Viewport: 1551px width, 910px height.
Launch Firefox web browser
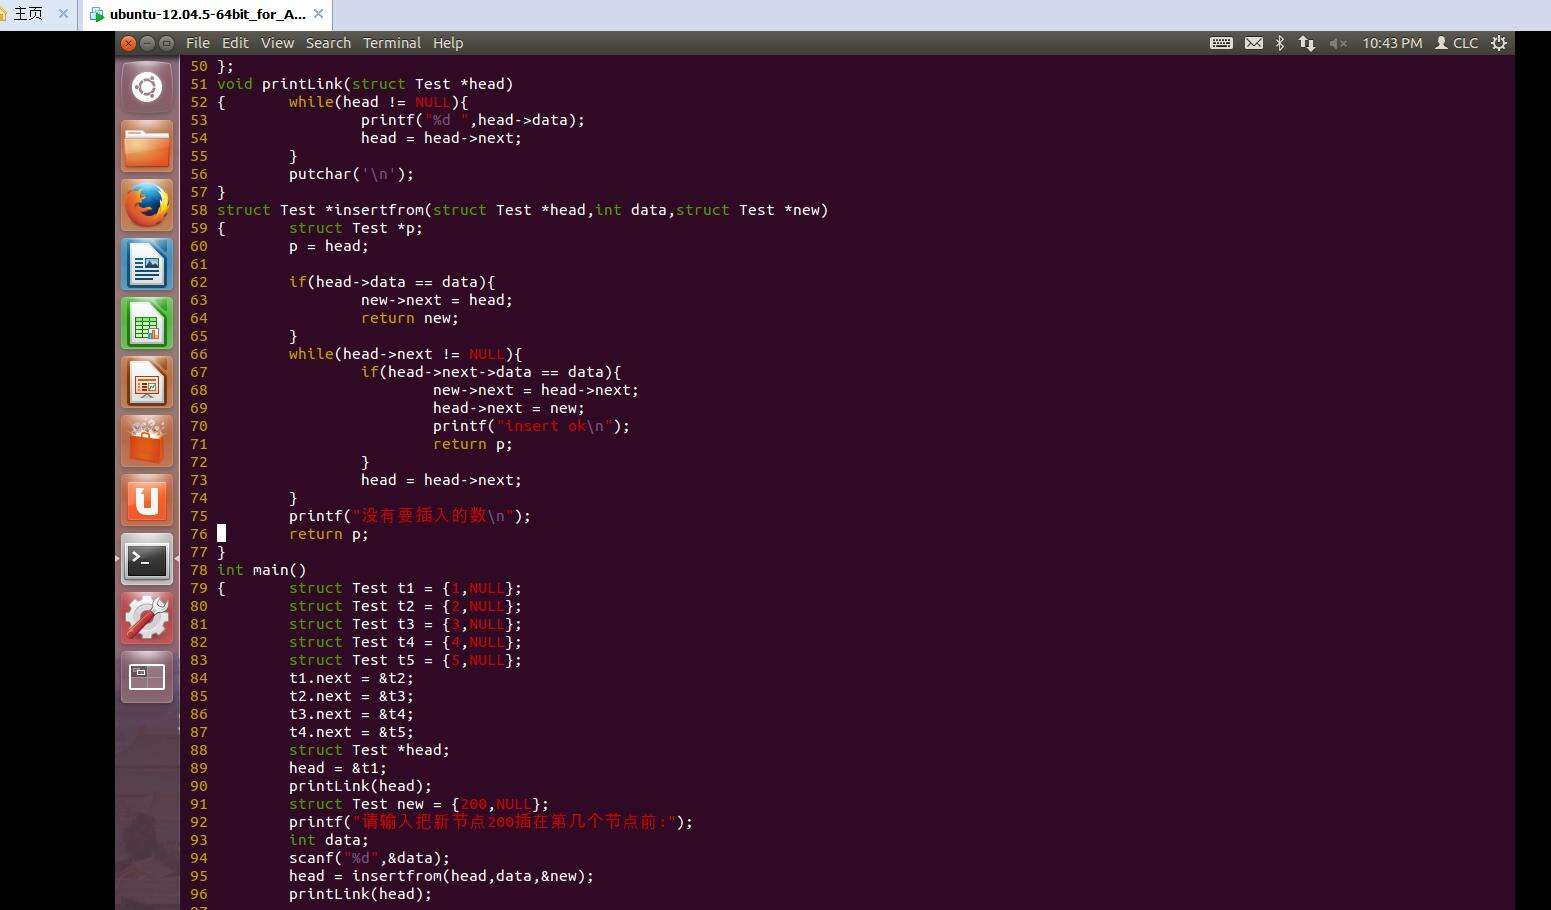(x=147, y=206)
